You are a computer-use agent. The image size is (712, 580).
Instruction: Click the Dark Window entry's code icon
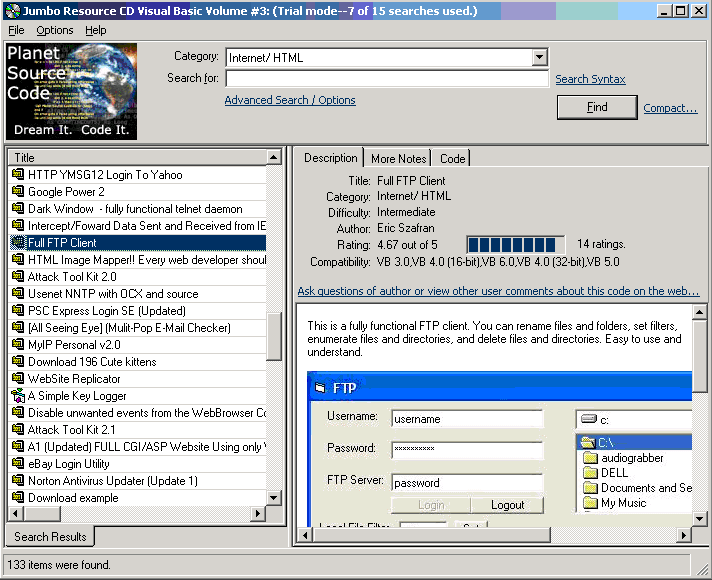pyautogui.click(x=18, y=208)
